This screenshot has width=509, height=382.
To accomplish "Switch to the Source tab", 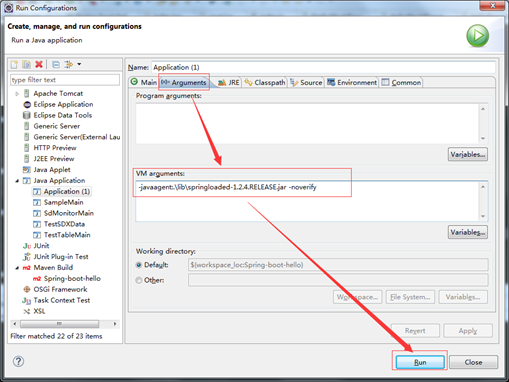I will 306,82.
